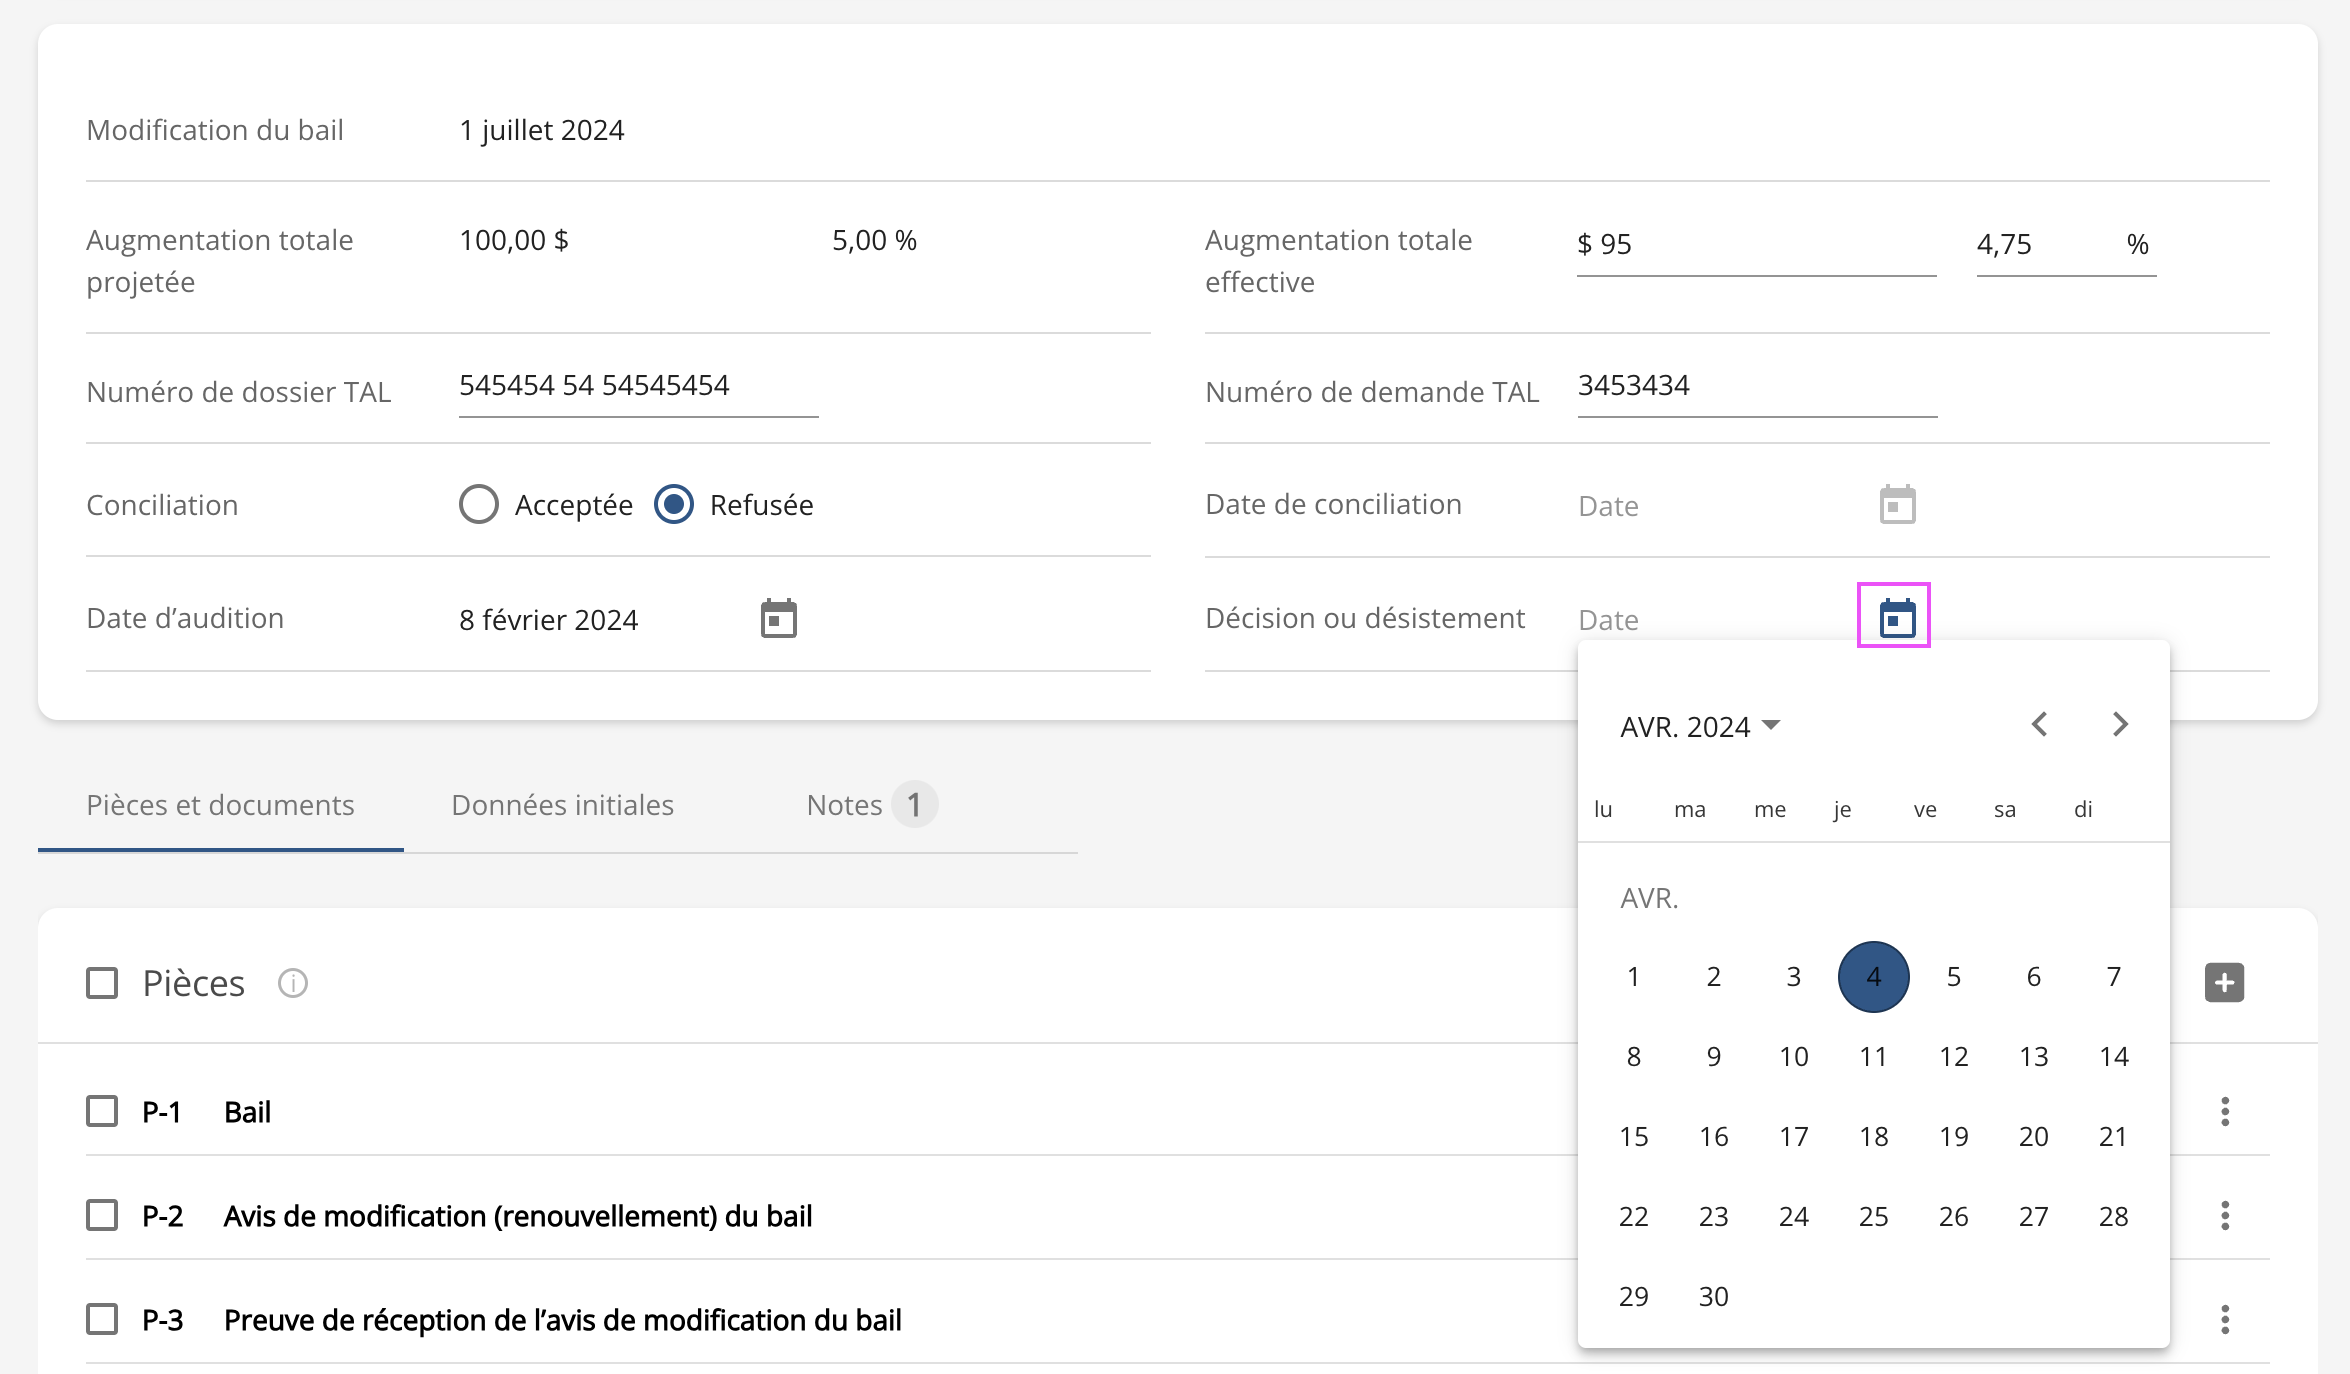Switch to the Données initiales tab

pos(562,805)
